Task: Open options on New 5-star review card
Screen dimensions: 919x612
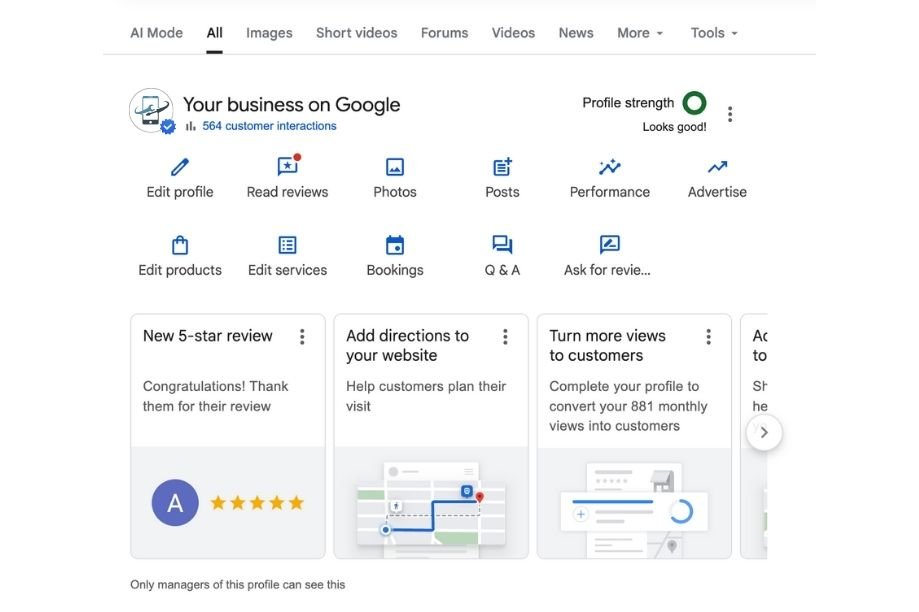Action: (302, 336)
